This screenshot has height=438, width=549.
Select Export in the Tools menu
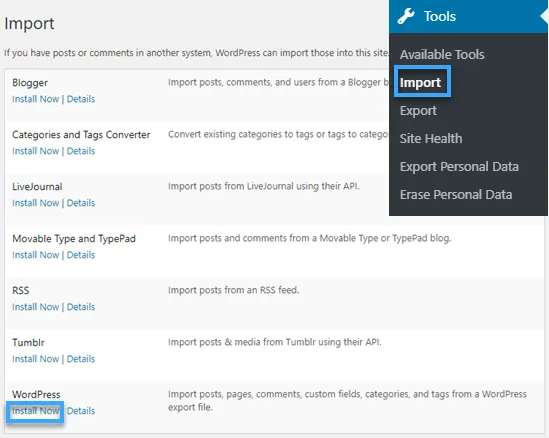(x=418, y=111)
